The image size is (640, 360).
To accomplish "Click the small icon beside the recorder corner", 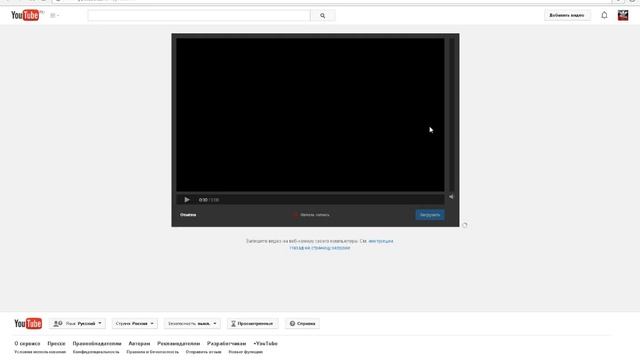I will click(x=464, y=225).
